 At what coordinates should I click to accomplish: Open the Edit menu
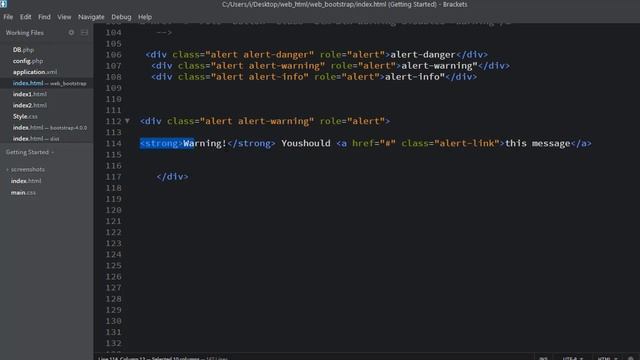[x=25, y=17]
